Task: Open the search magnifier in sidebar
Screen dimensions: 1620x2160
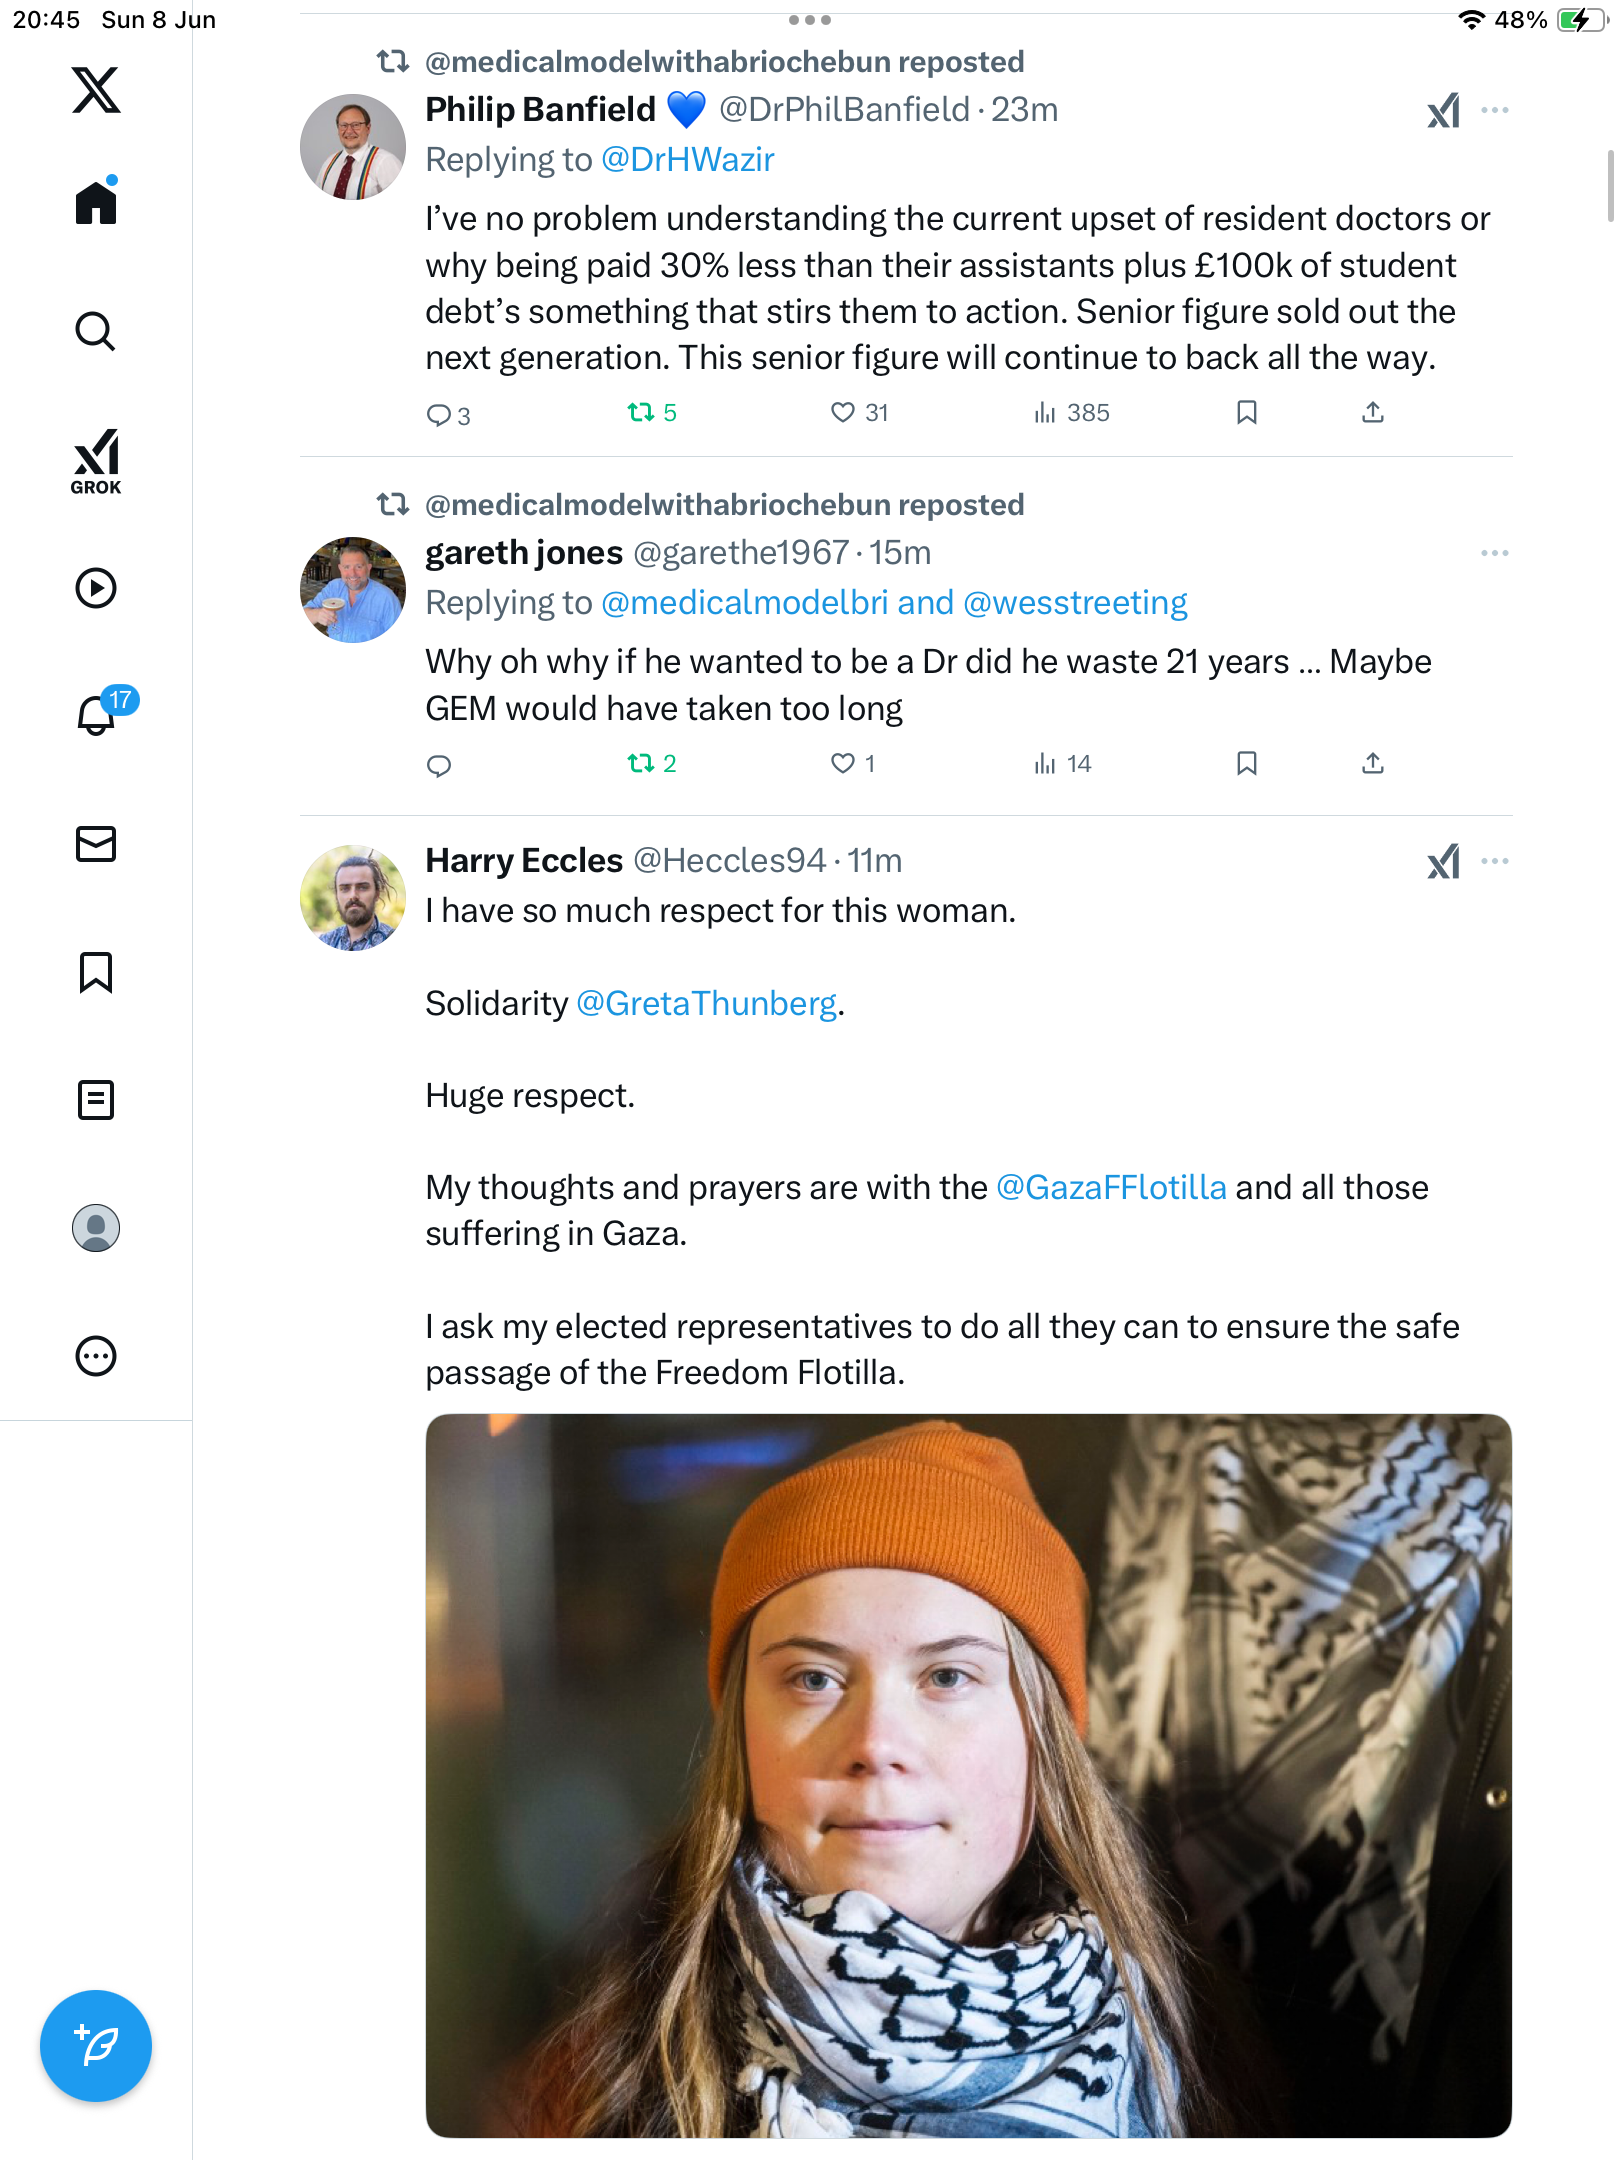Action: 96,331
